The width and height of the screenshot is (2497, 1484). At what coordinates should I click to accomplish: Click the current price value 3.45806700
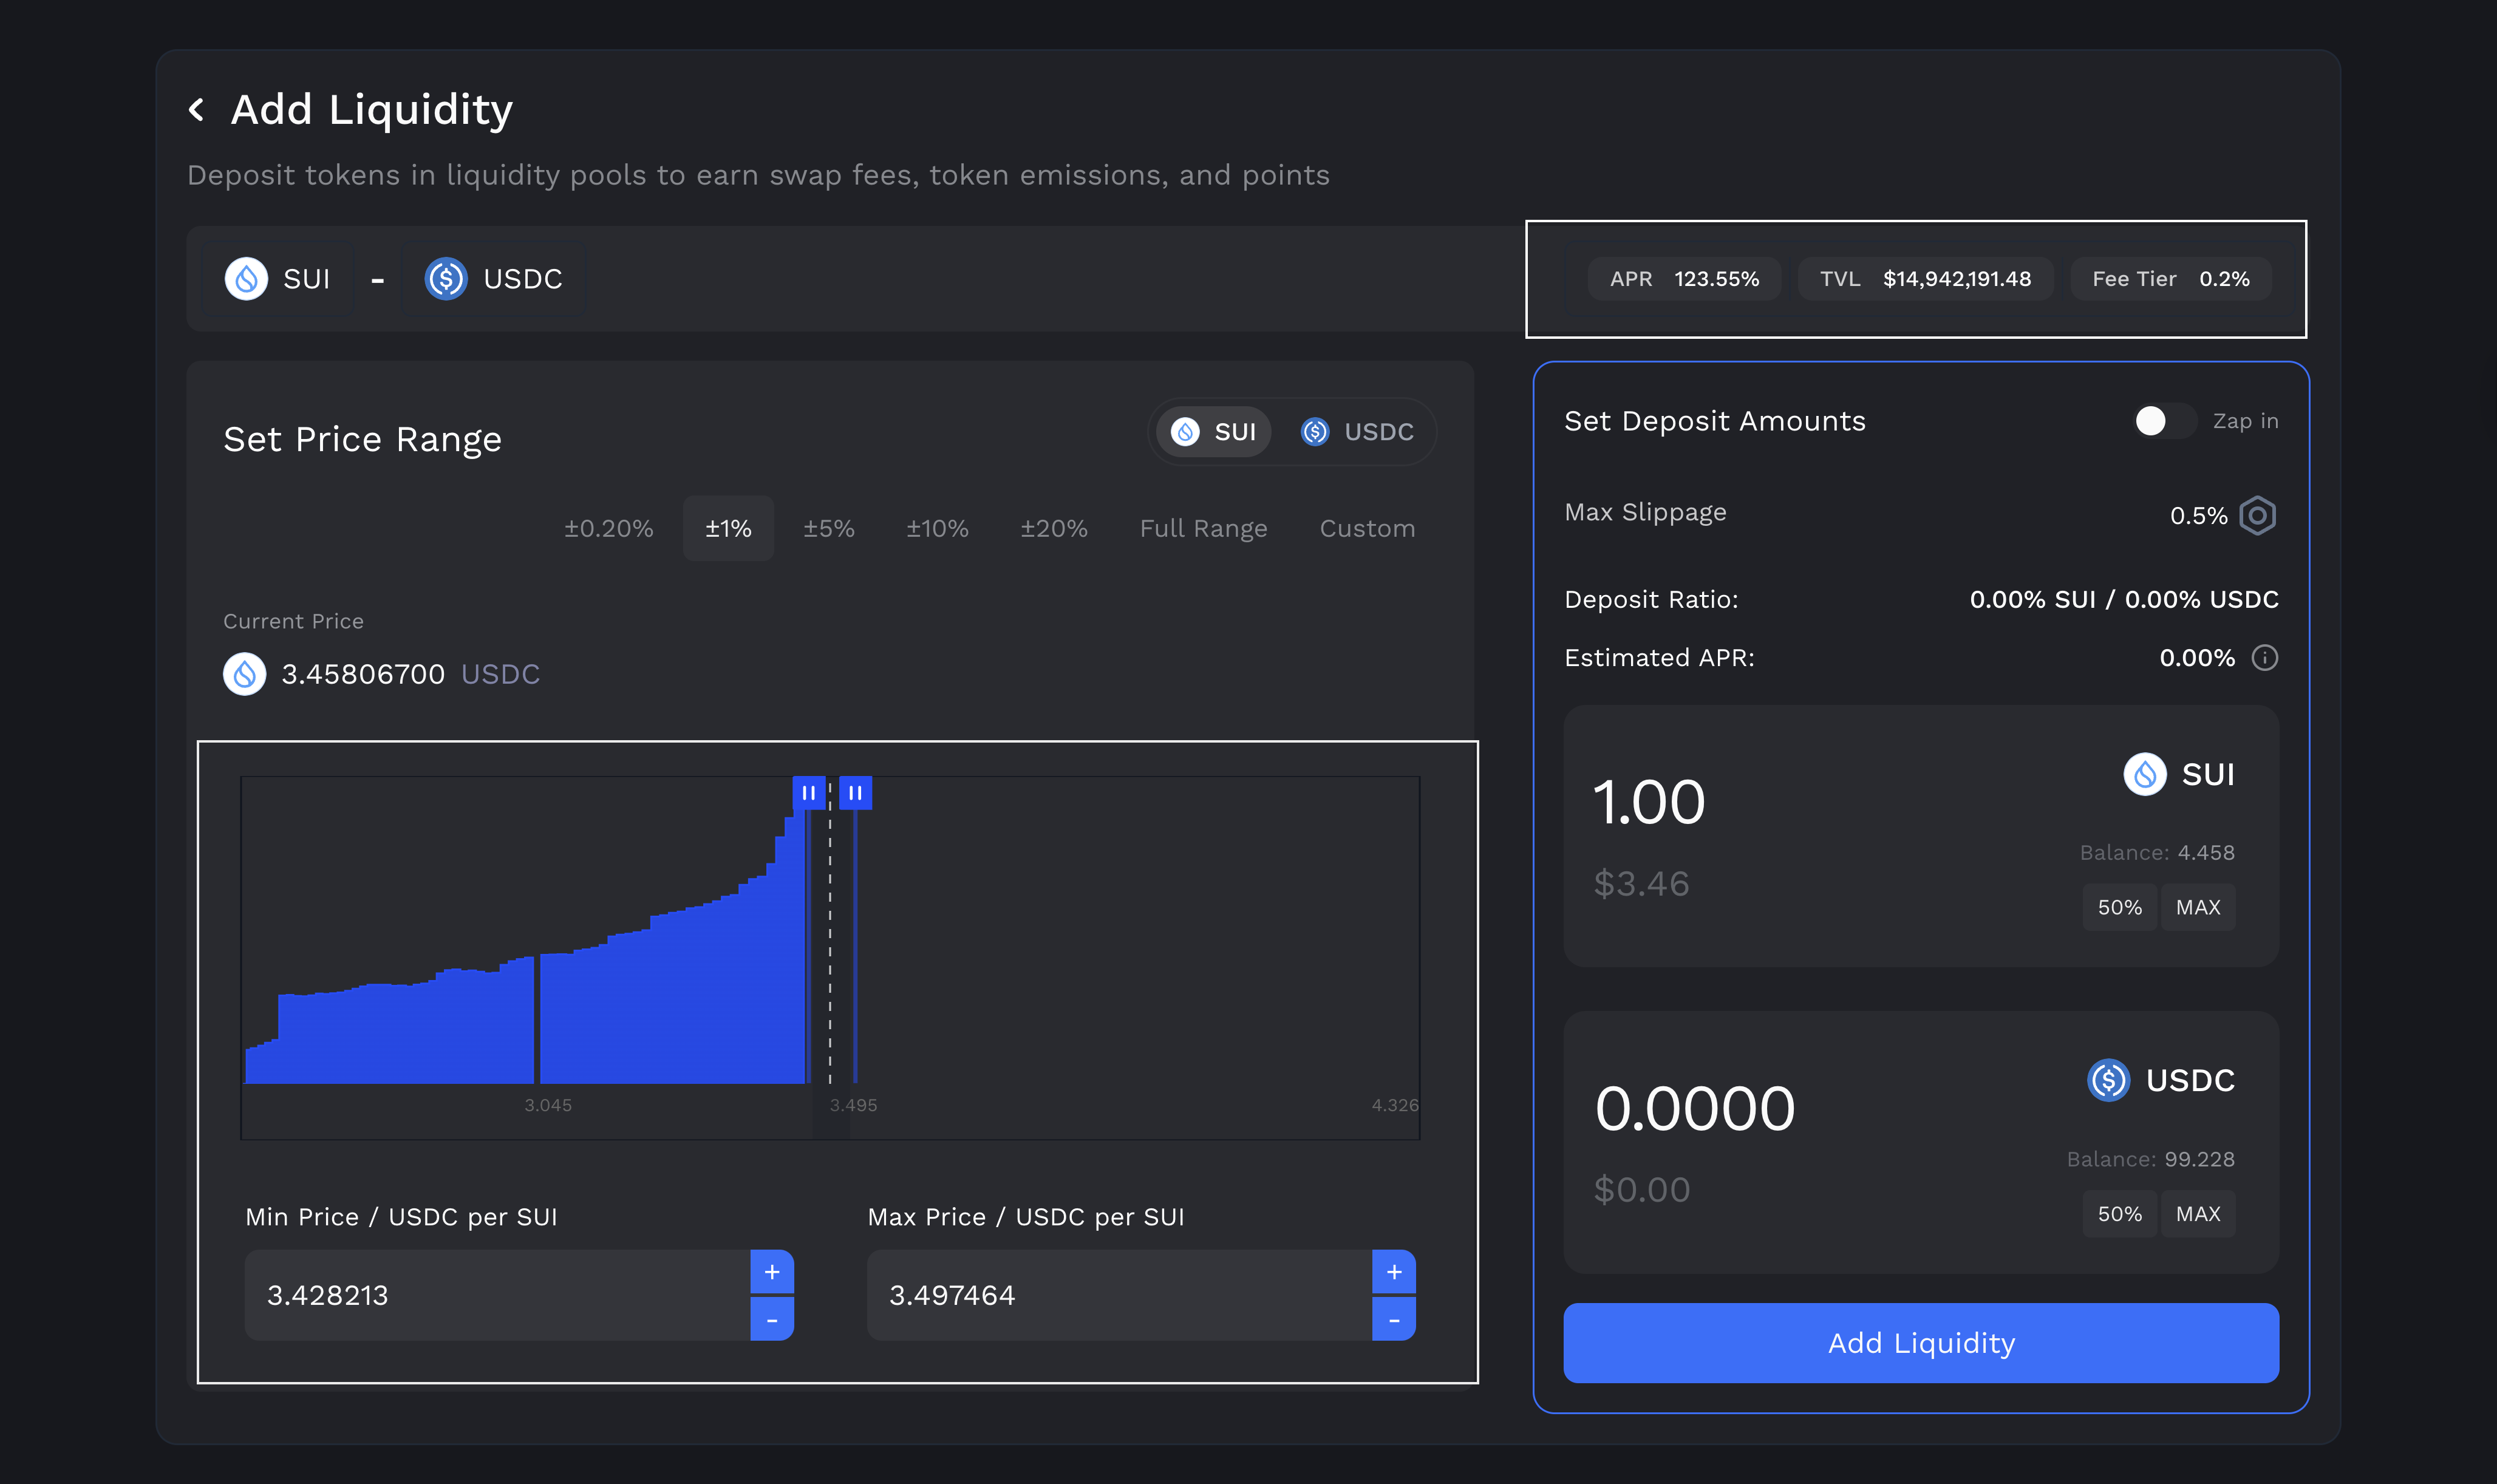[x=363, y=674]
